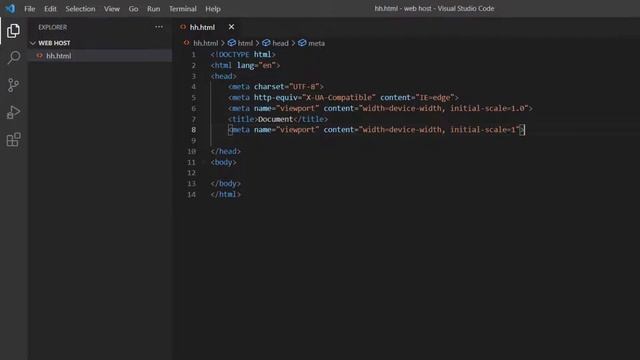Open the Selection menu

[x=80, y=9]
